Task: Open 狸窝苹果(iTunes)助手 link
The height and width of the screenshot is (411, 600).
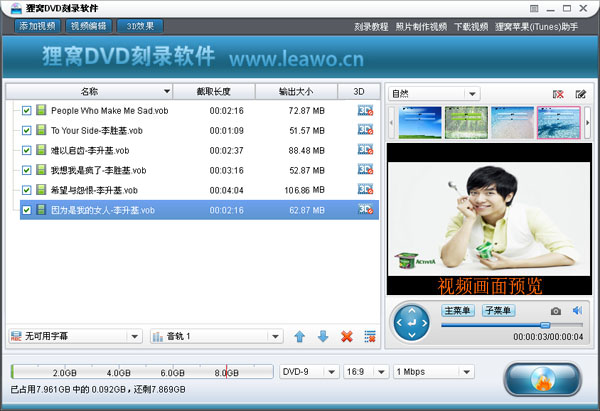Action: (536, 27)
